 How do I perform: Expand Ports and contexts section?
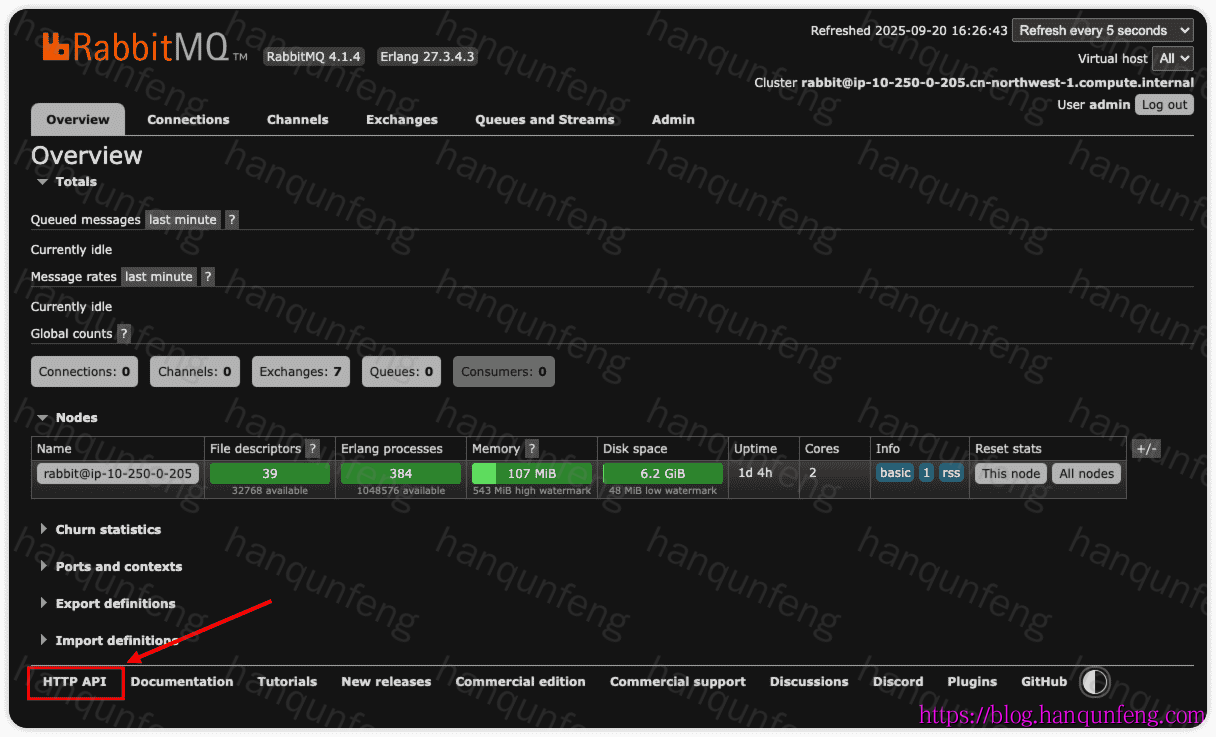[111, 567]
